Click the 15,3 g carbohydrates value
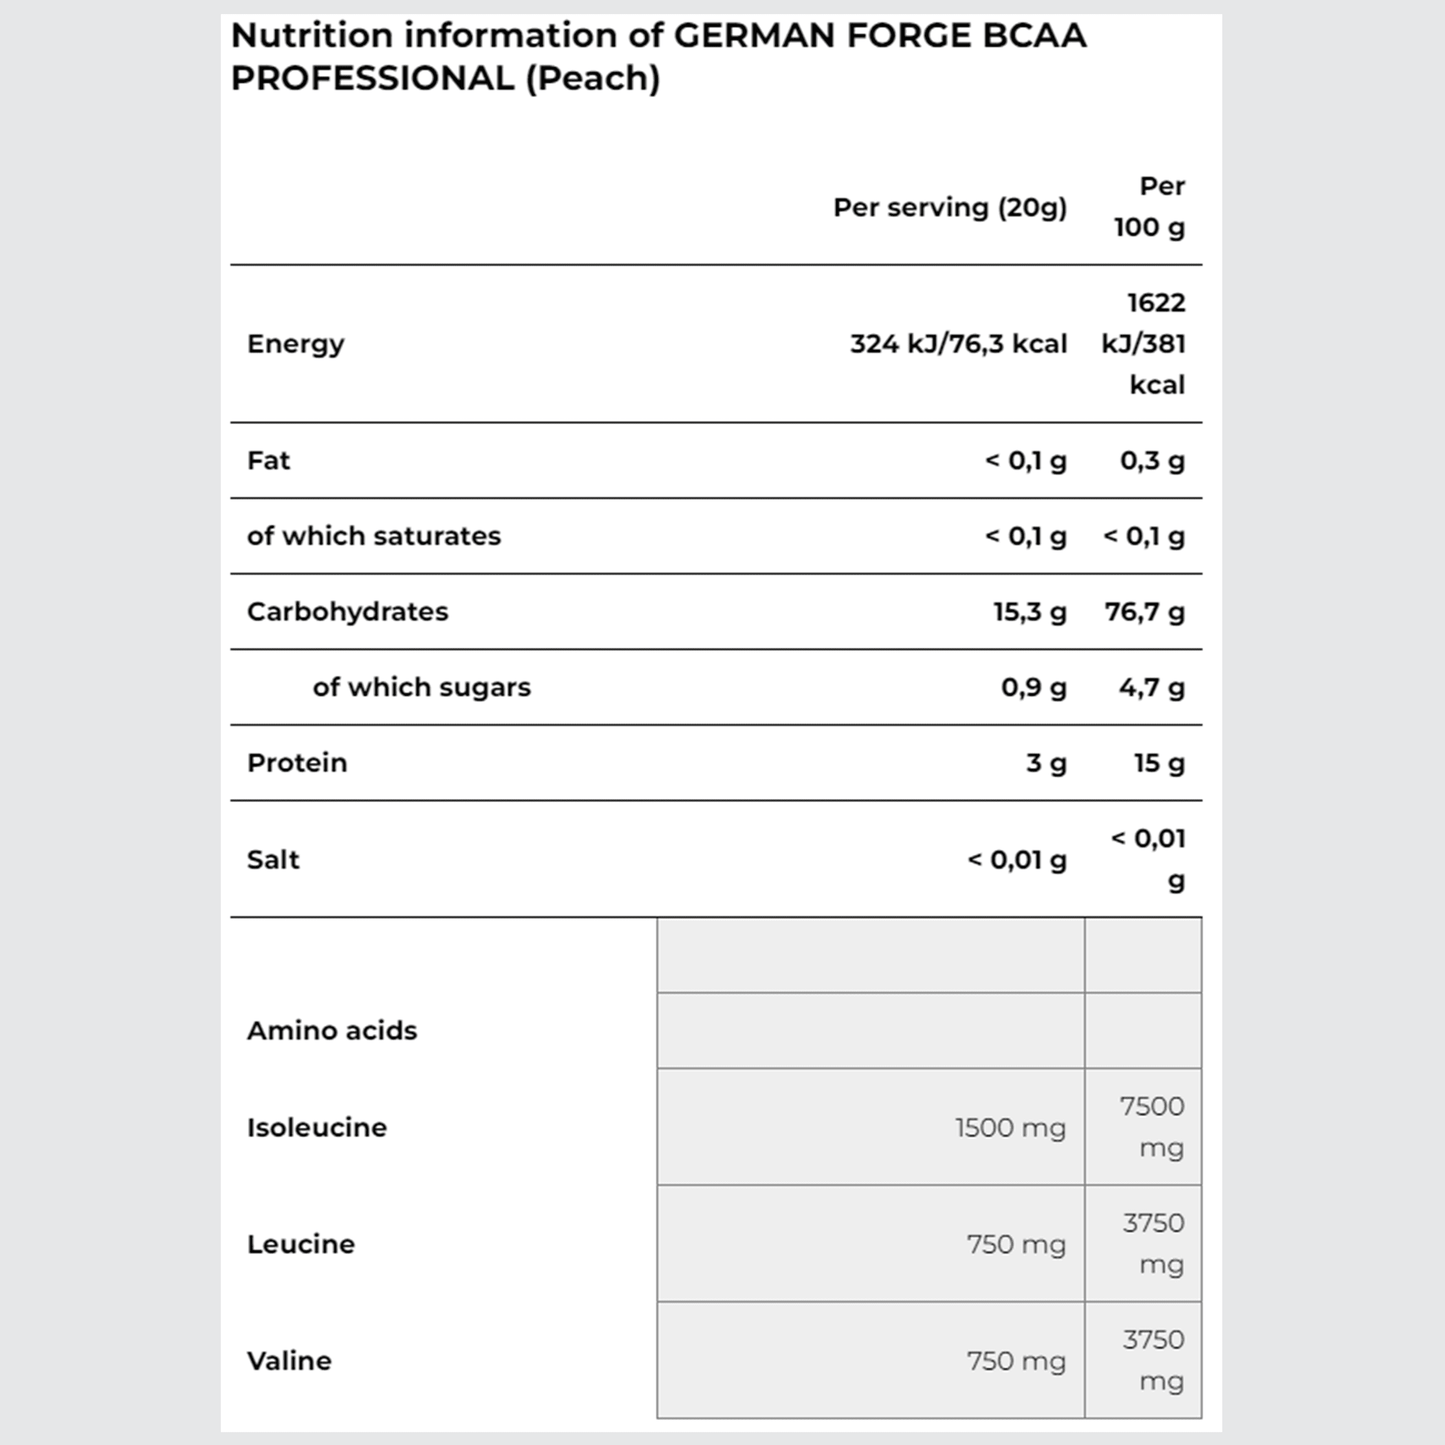 (x=1029, y=612)
